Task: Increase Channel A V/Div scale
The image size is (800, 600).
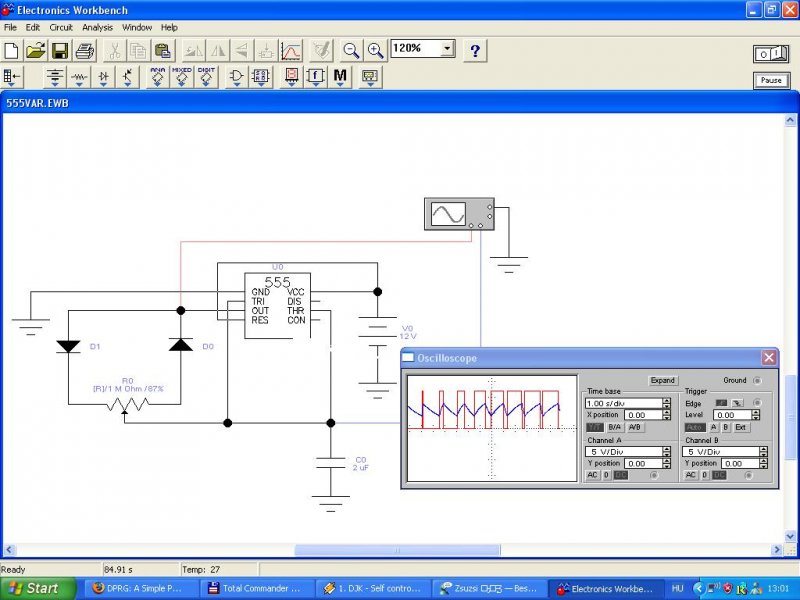Action: coord(667,449)
